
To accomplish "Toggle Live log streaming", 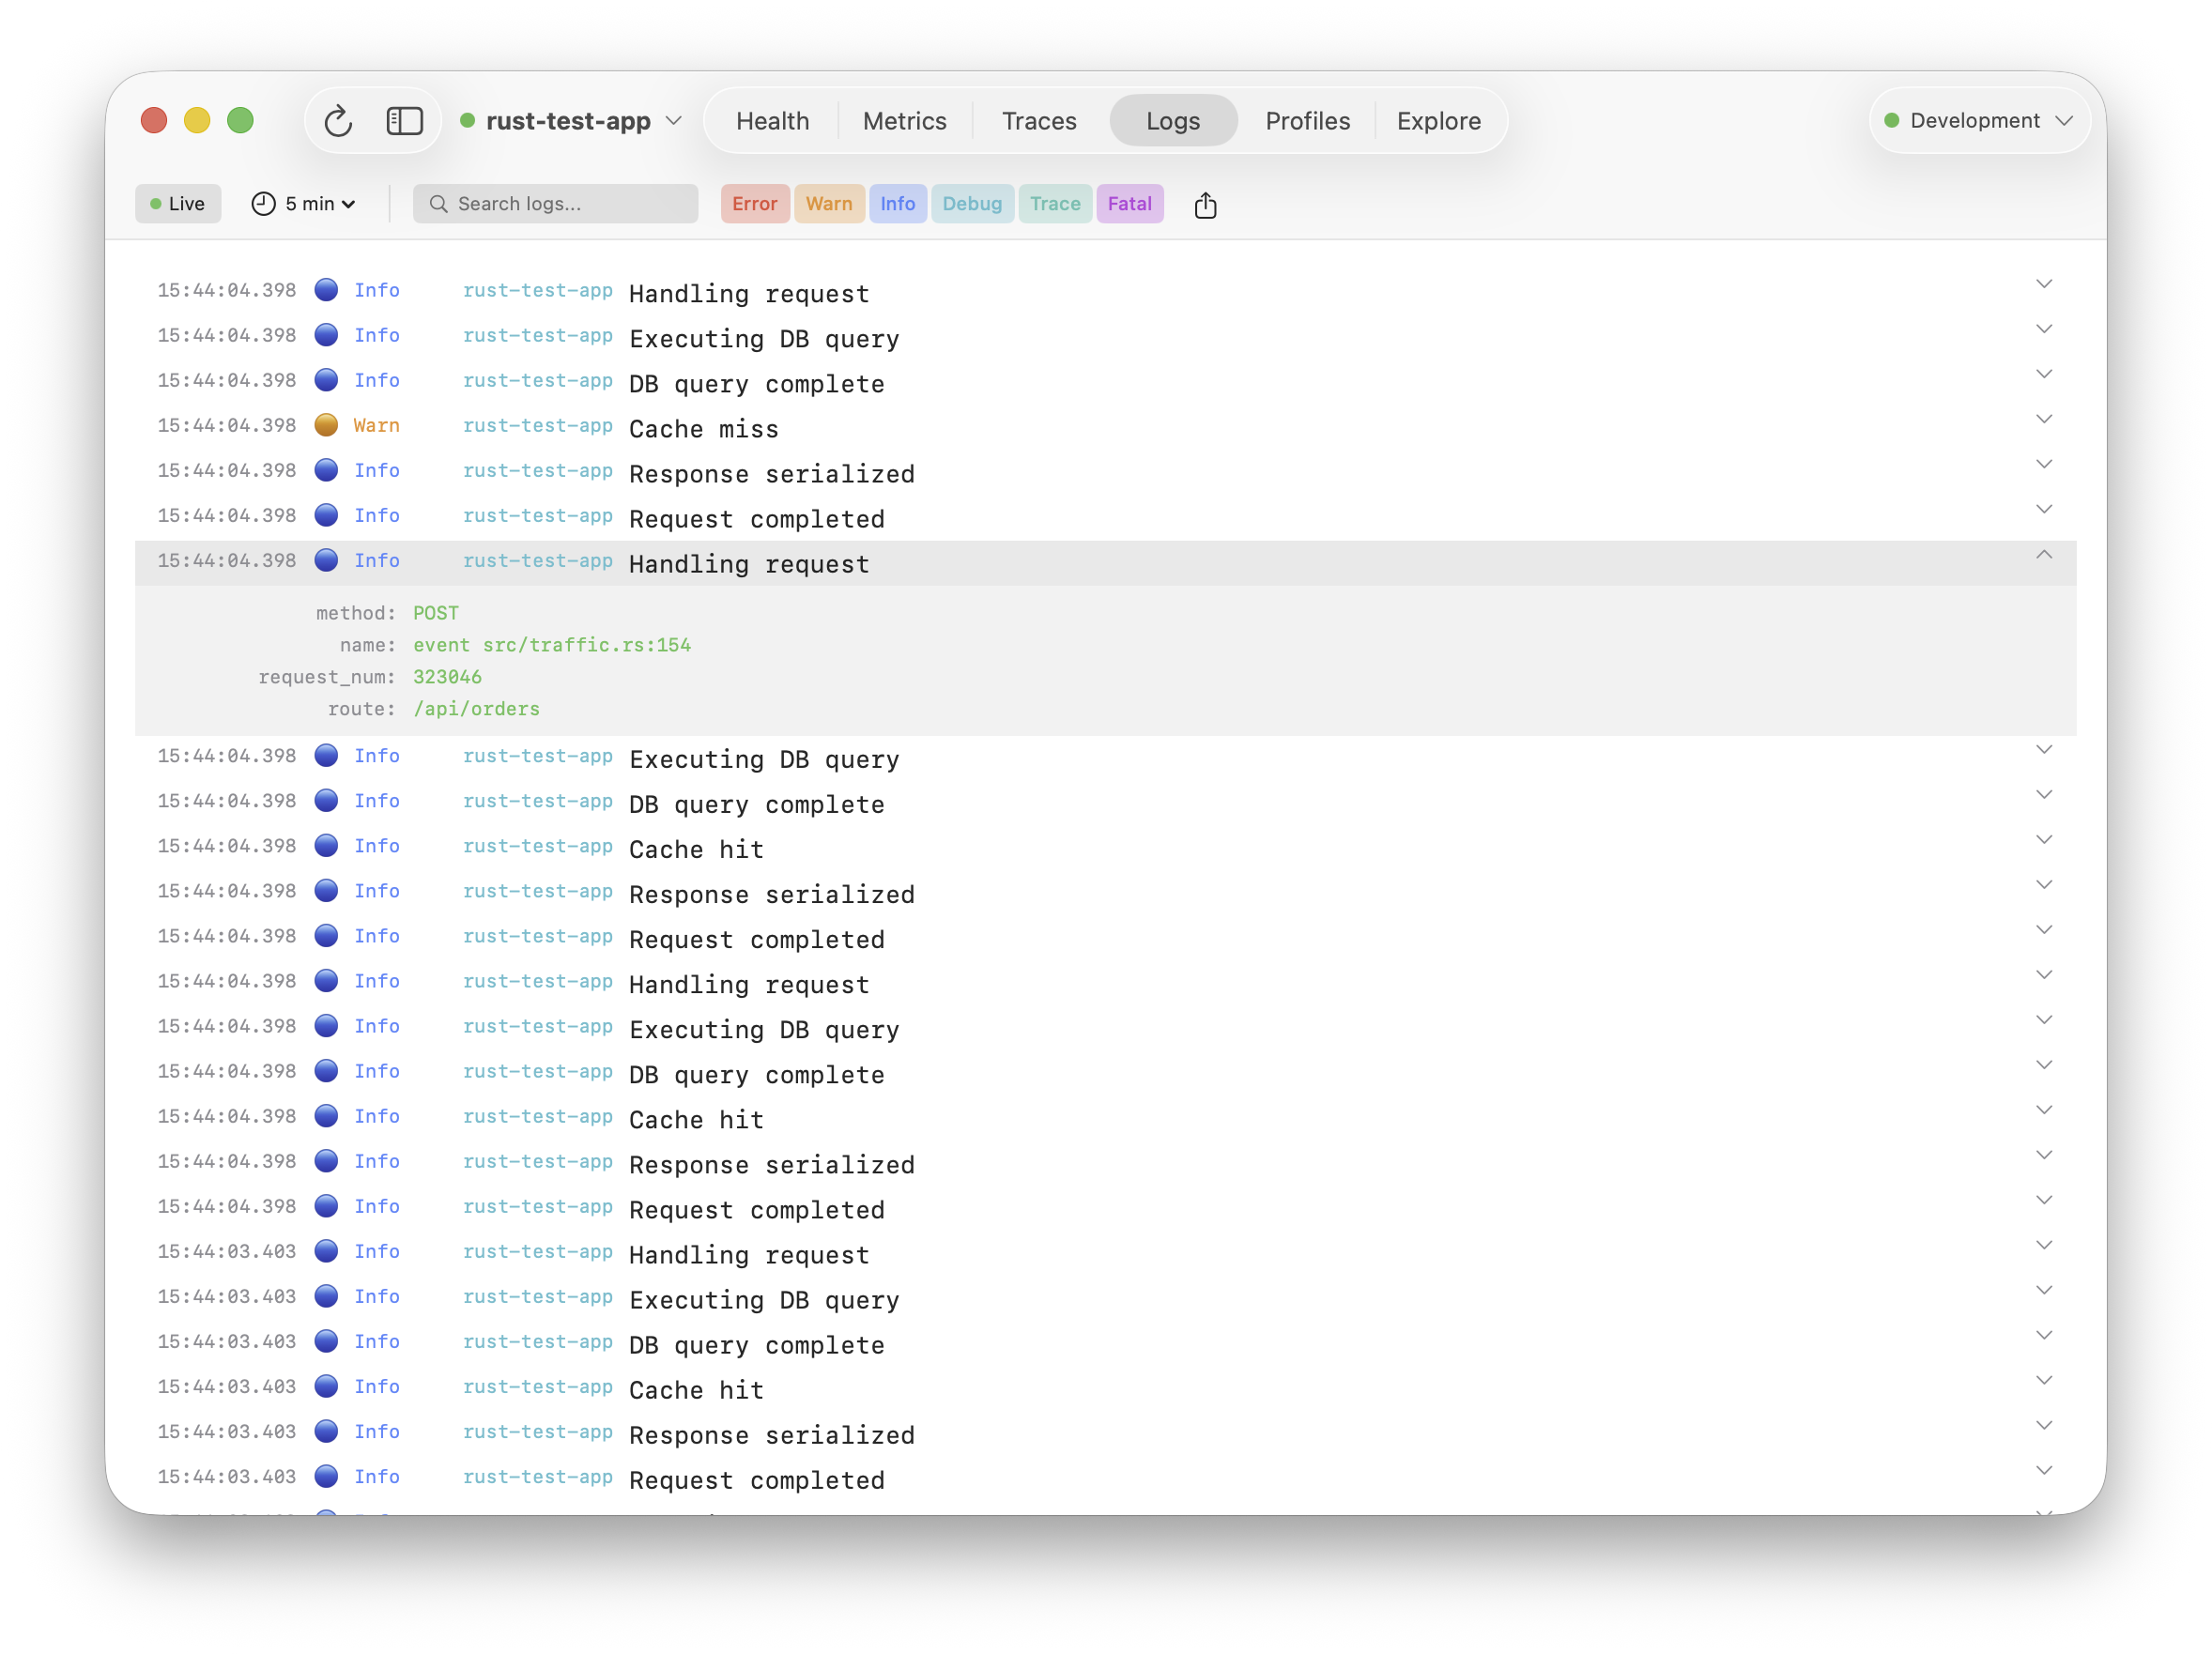I will [178, 203].
